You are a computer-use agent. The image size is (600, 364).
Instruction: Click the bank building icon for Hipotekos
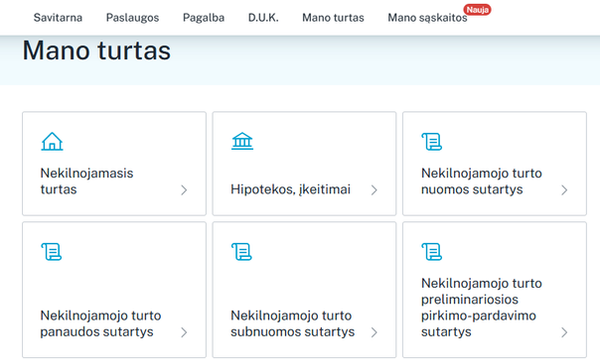click(x=242, y=141)
